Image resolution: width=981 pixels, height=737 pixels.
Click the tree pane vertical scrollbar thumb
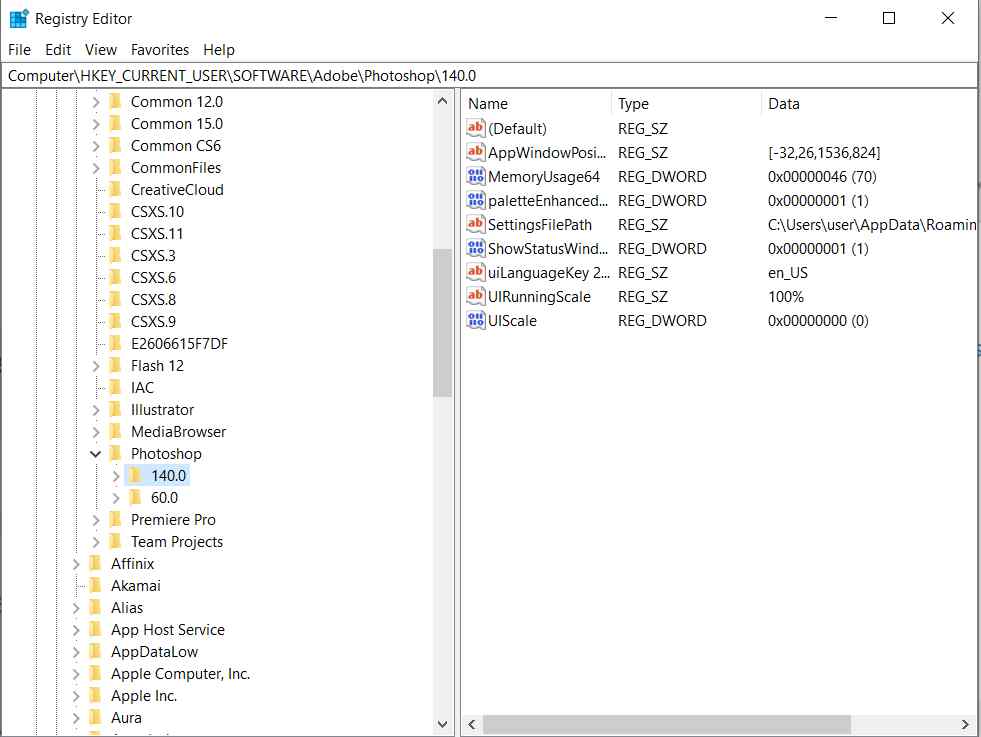pyautogui.click(x=442, y=323)
